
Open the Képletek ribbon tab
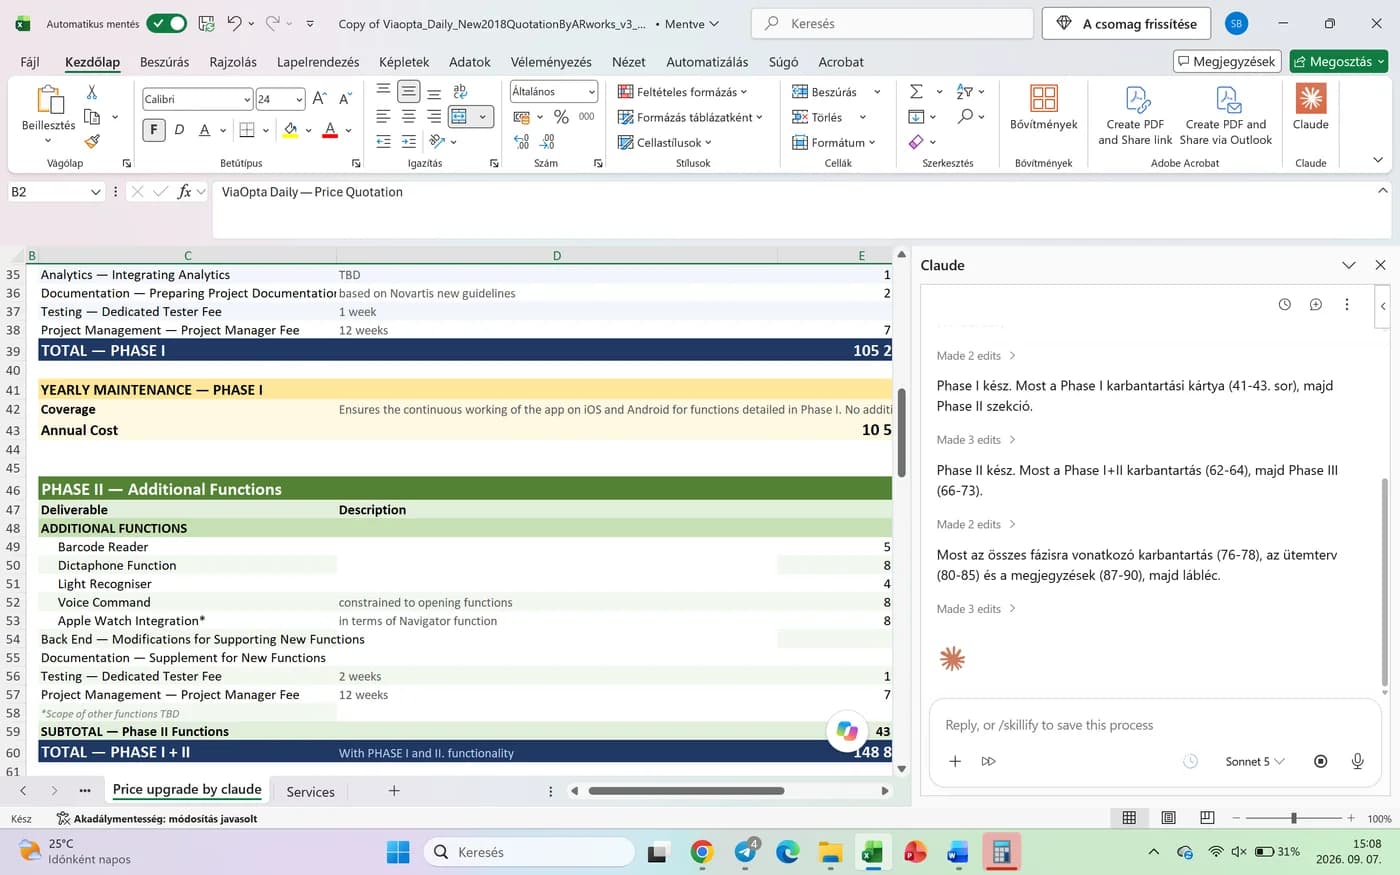(404, 62)
